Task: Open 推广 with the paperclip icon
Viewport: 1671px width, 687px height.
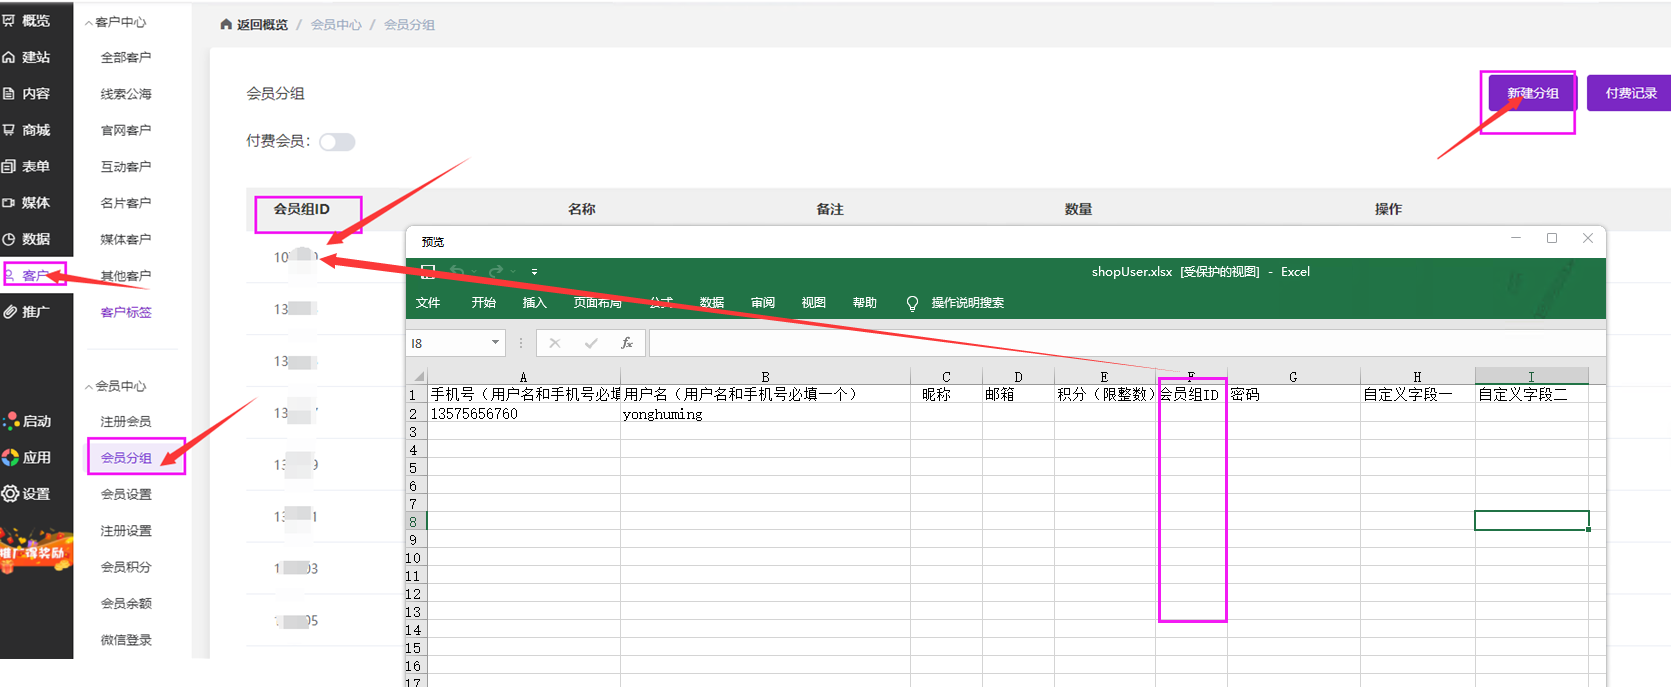Action: (10, 312)
